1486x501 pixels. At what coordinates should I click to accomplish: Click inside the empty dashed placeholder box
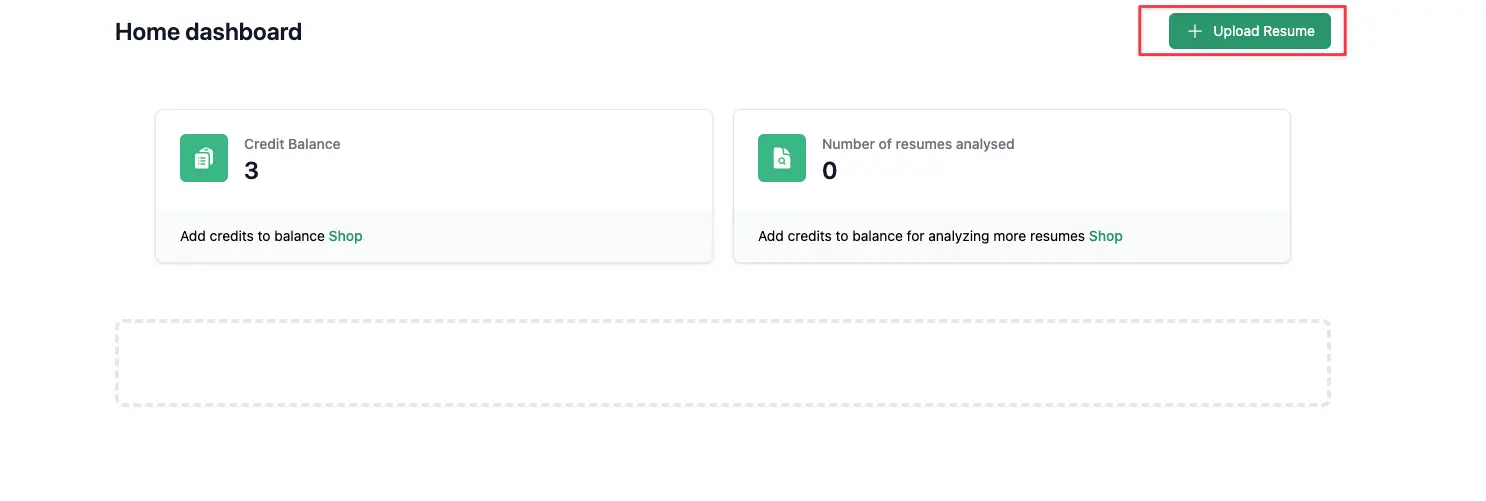(722, 363)
